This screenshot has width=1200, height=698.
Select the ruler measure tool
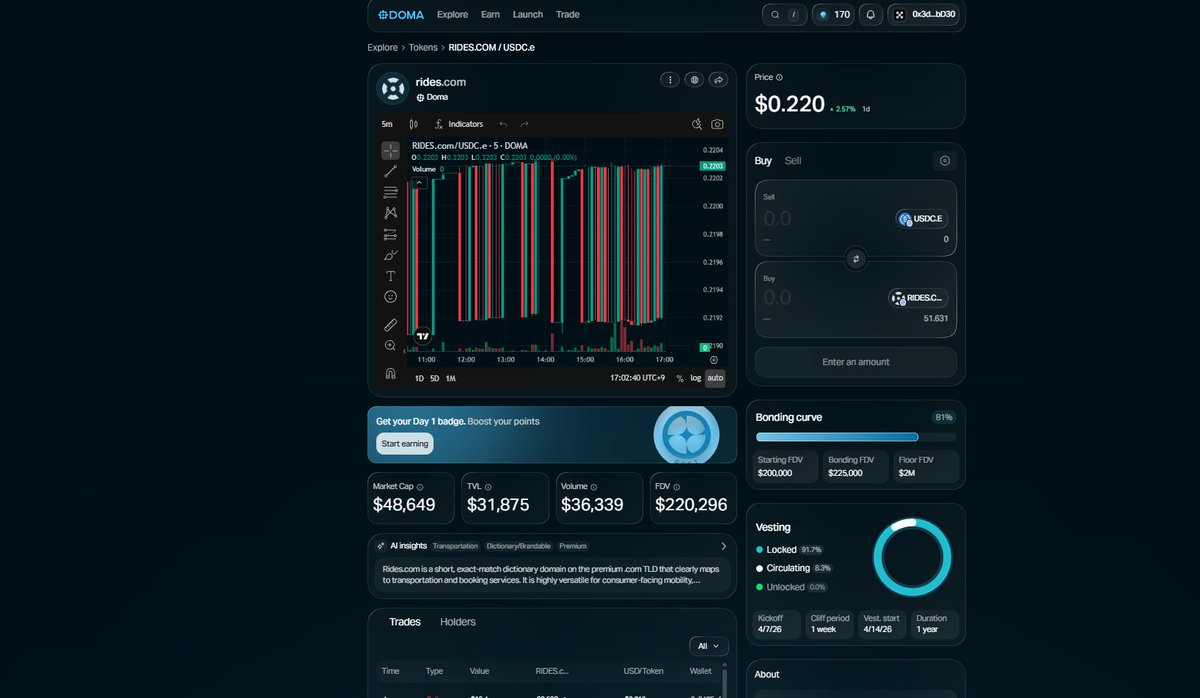pos(390,325)
